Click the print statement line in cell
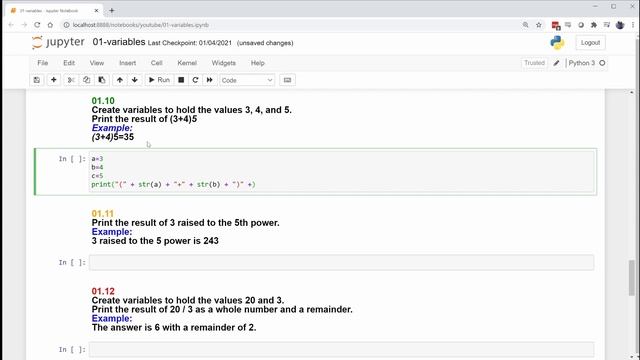The image size is (640, 360). pyautogui.click(x=173, y=184)
